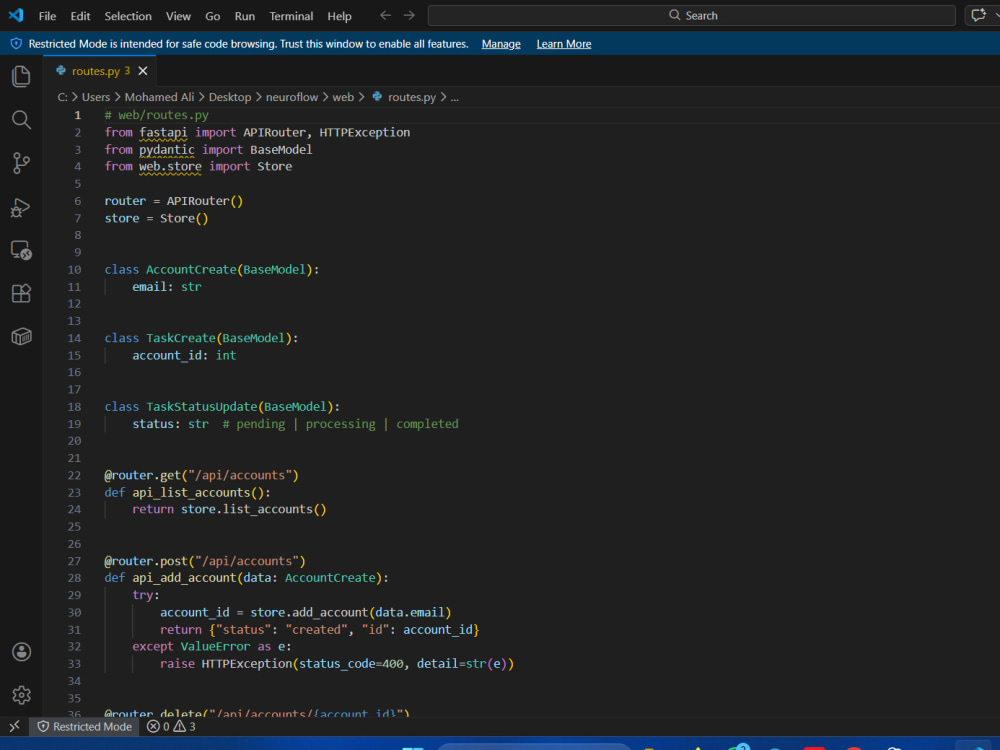
Task: Open the Run menu
Action: pyautogui.click(x=244, y=16)
